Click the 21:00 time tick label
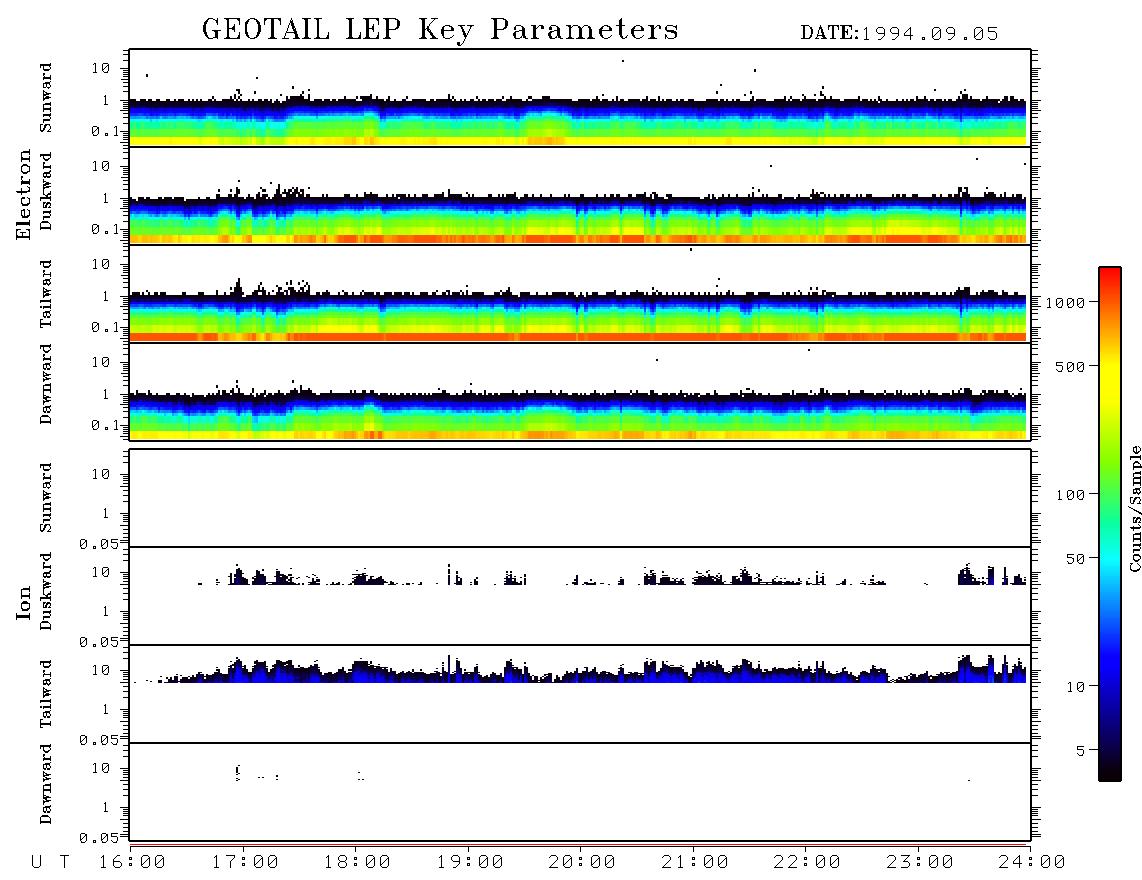Image resolution: width=1142 pixels, height=880 pixels. coord(695,862)
